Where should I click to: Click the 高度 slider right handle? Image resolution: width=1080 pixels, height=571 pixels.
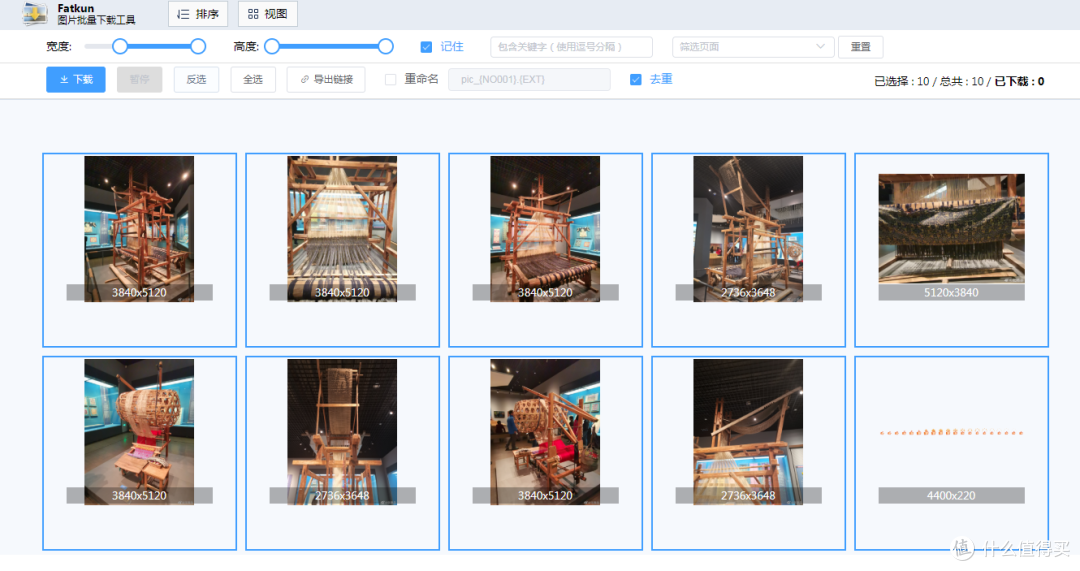(x=386, y=46)
